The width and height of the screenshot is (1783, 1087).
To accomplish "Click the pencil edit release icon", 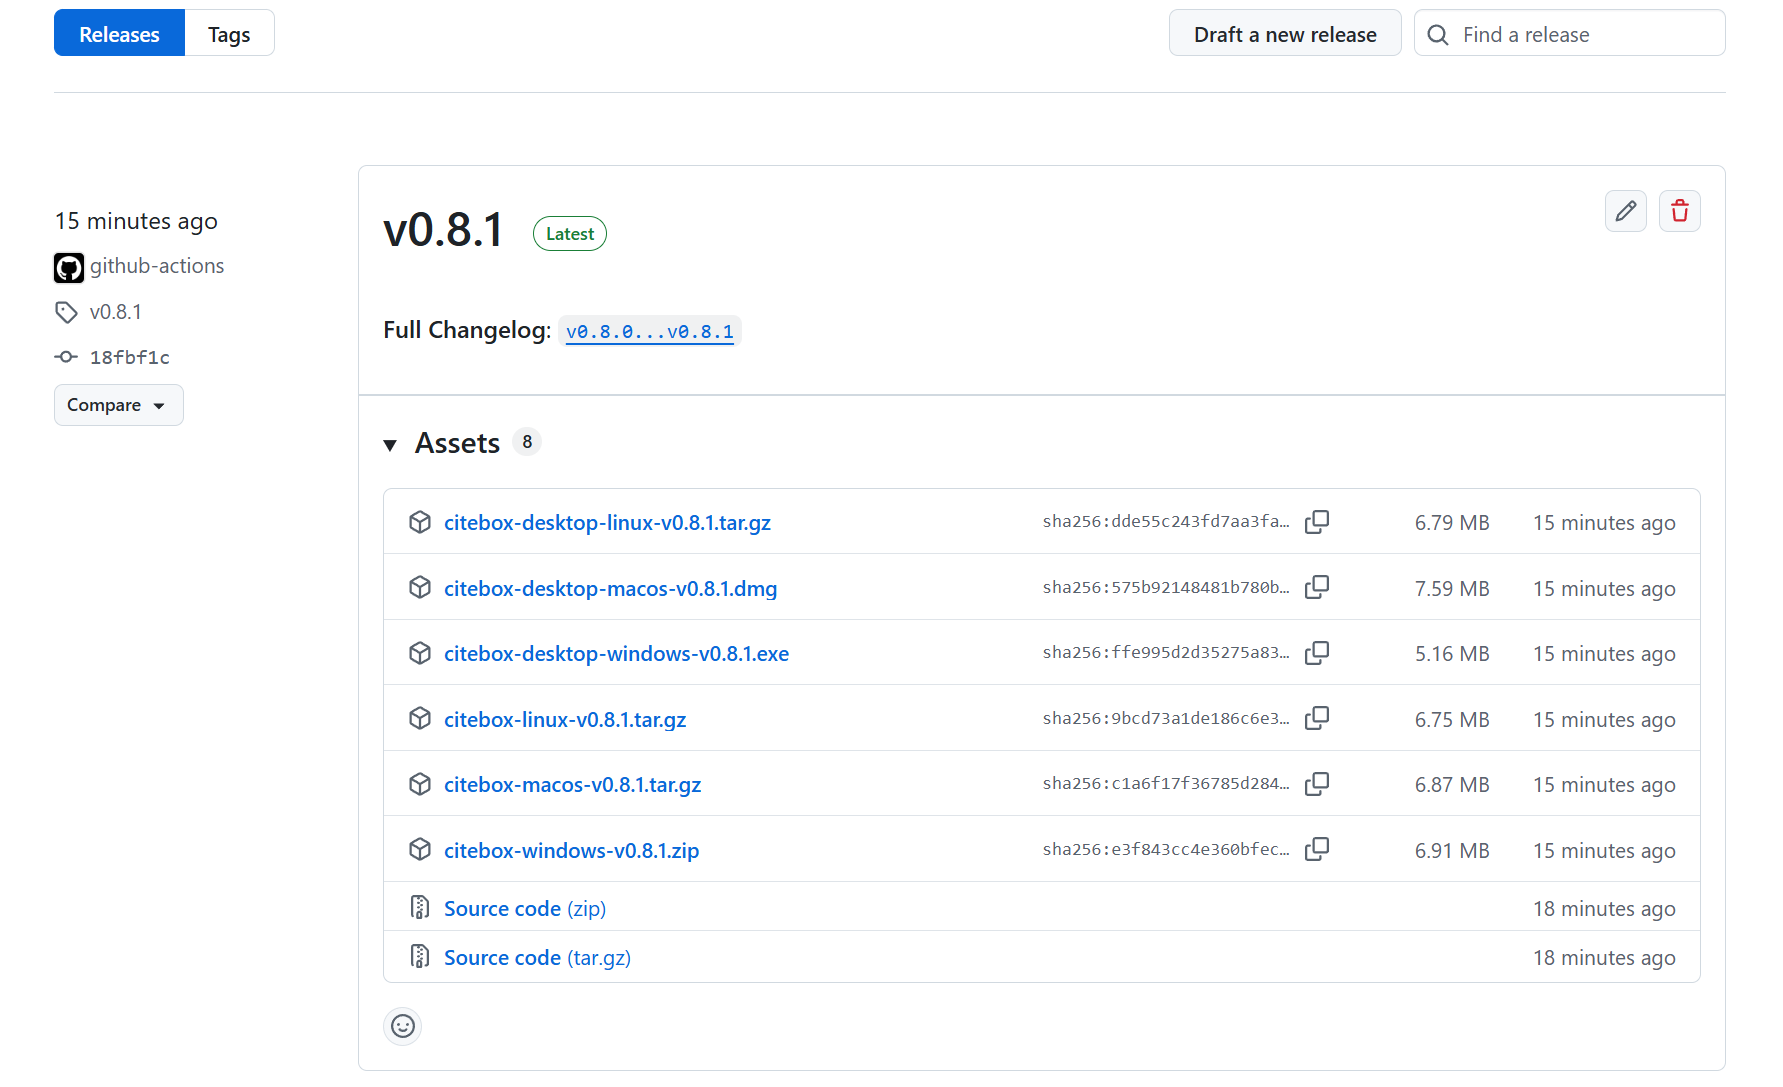I will (x=1625, y=211).
